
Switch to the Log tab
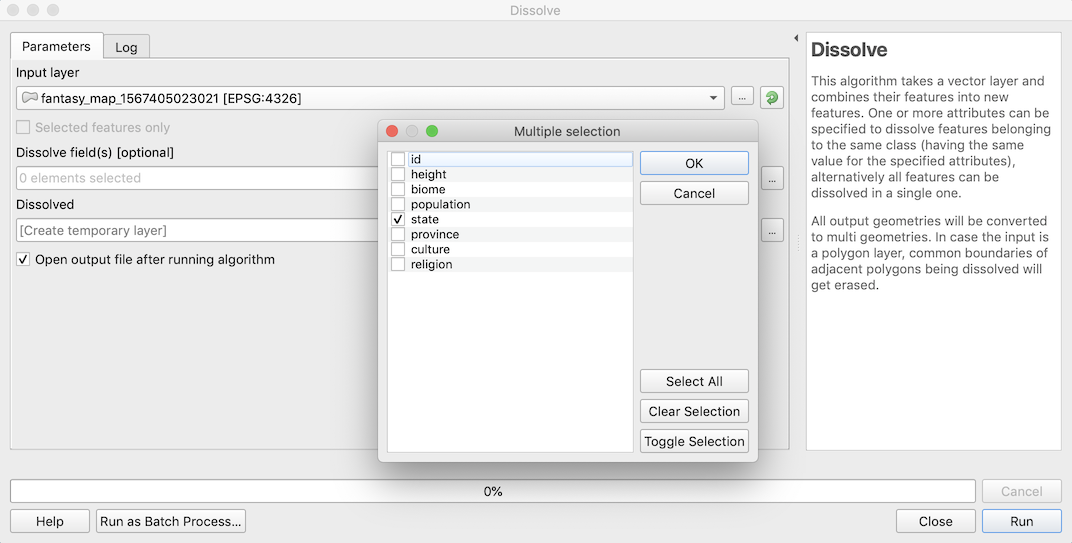pos(126,47)
